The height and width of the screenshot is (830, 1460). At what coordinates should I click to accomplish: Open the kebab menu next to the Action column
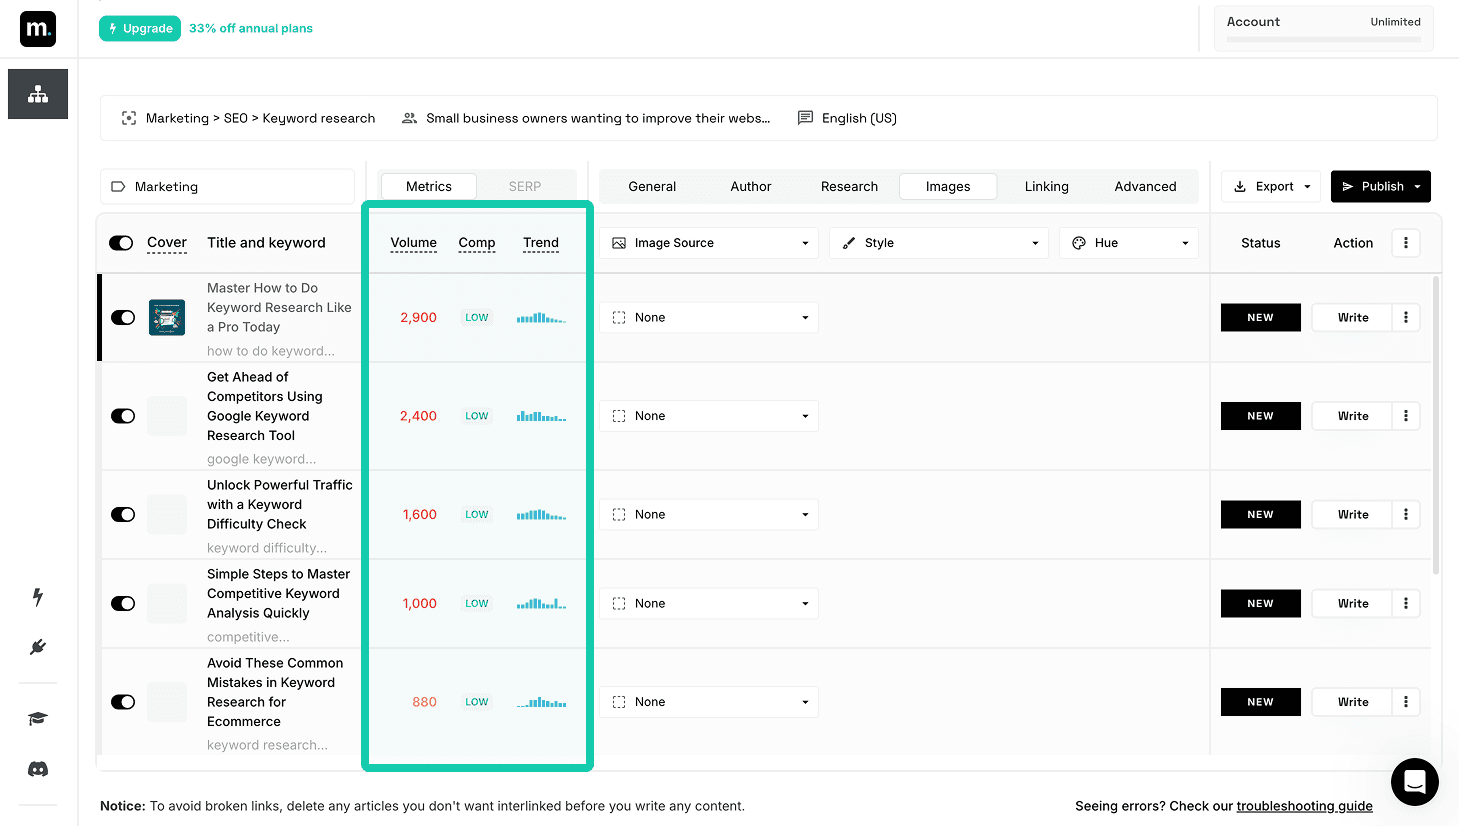point(1406,242)
